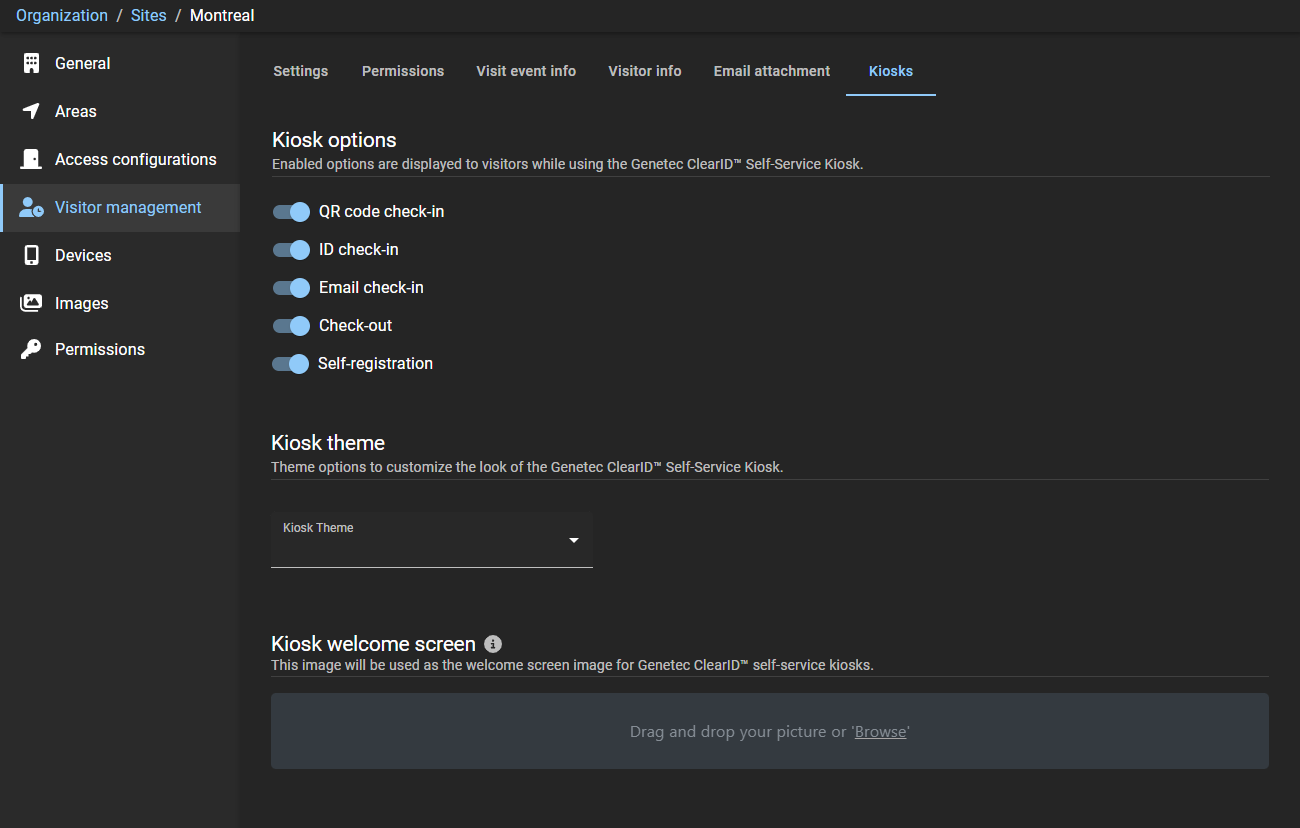
Task: Click the General building icon
Action: [x=31, y=63]
